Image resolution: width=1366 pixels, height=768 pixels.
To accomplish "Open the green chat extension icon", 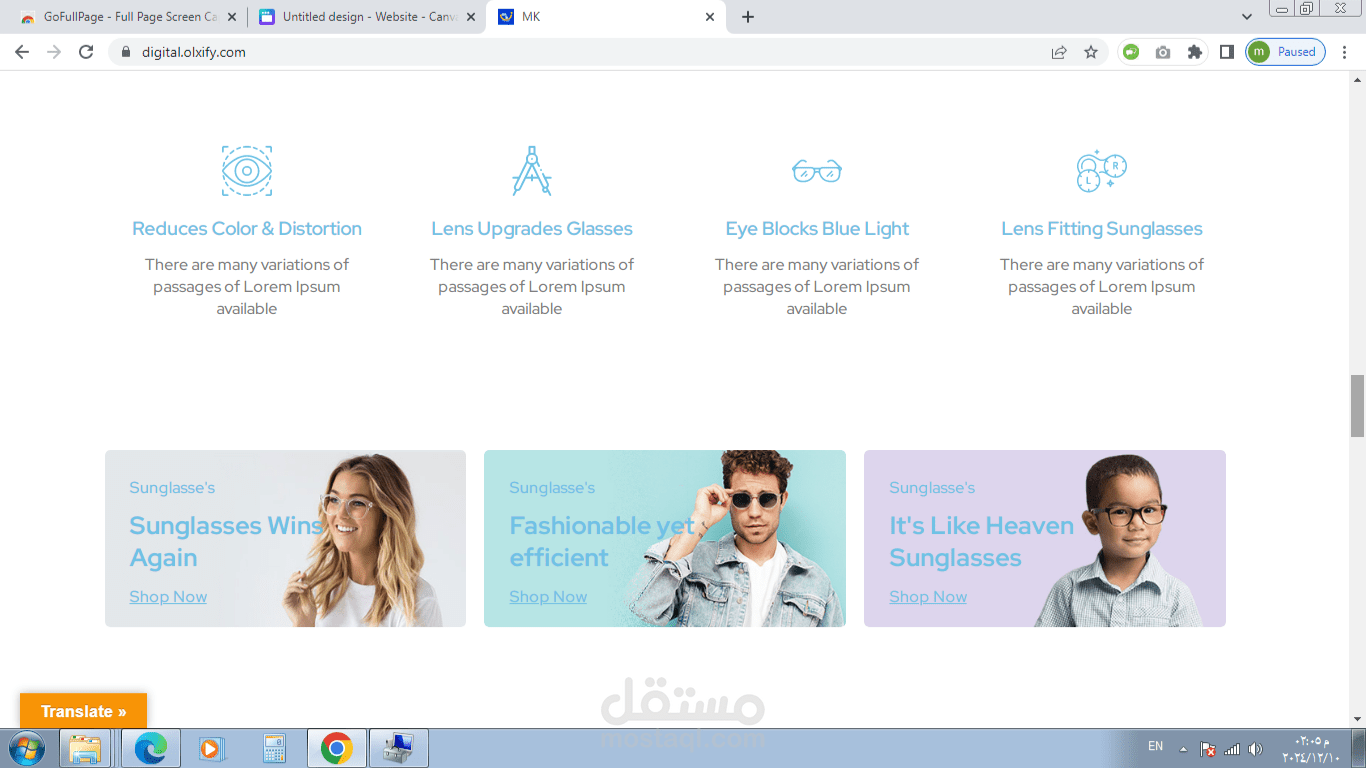I will [x=1131, y=52].
